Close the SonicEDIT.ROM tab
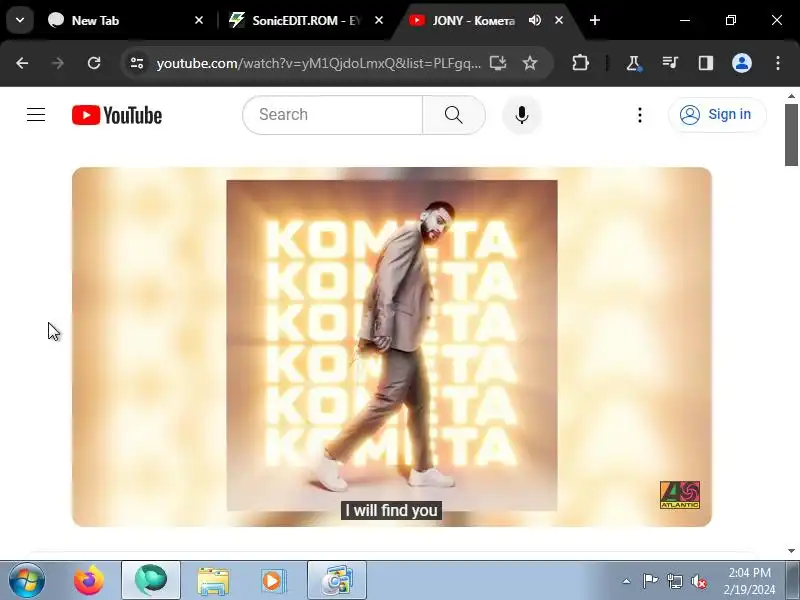Image resolution: width=800 pixels, height=600 pixels. 379,20
